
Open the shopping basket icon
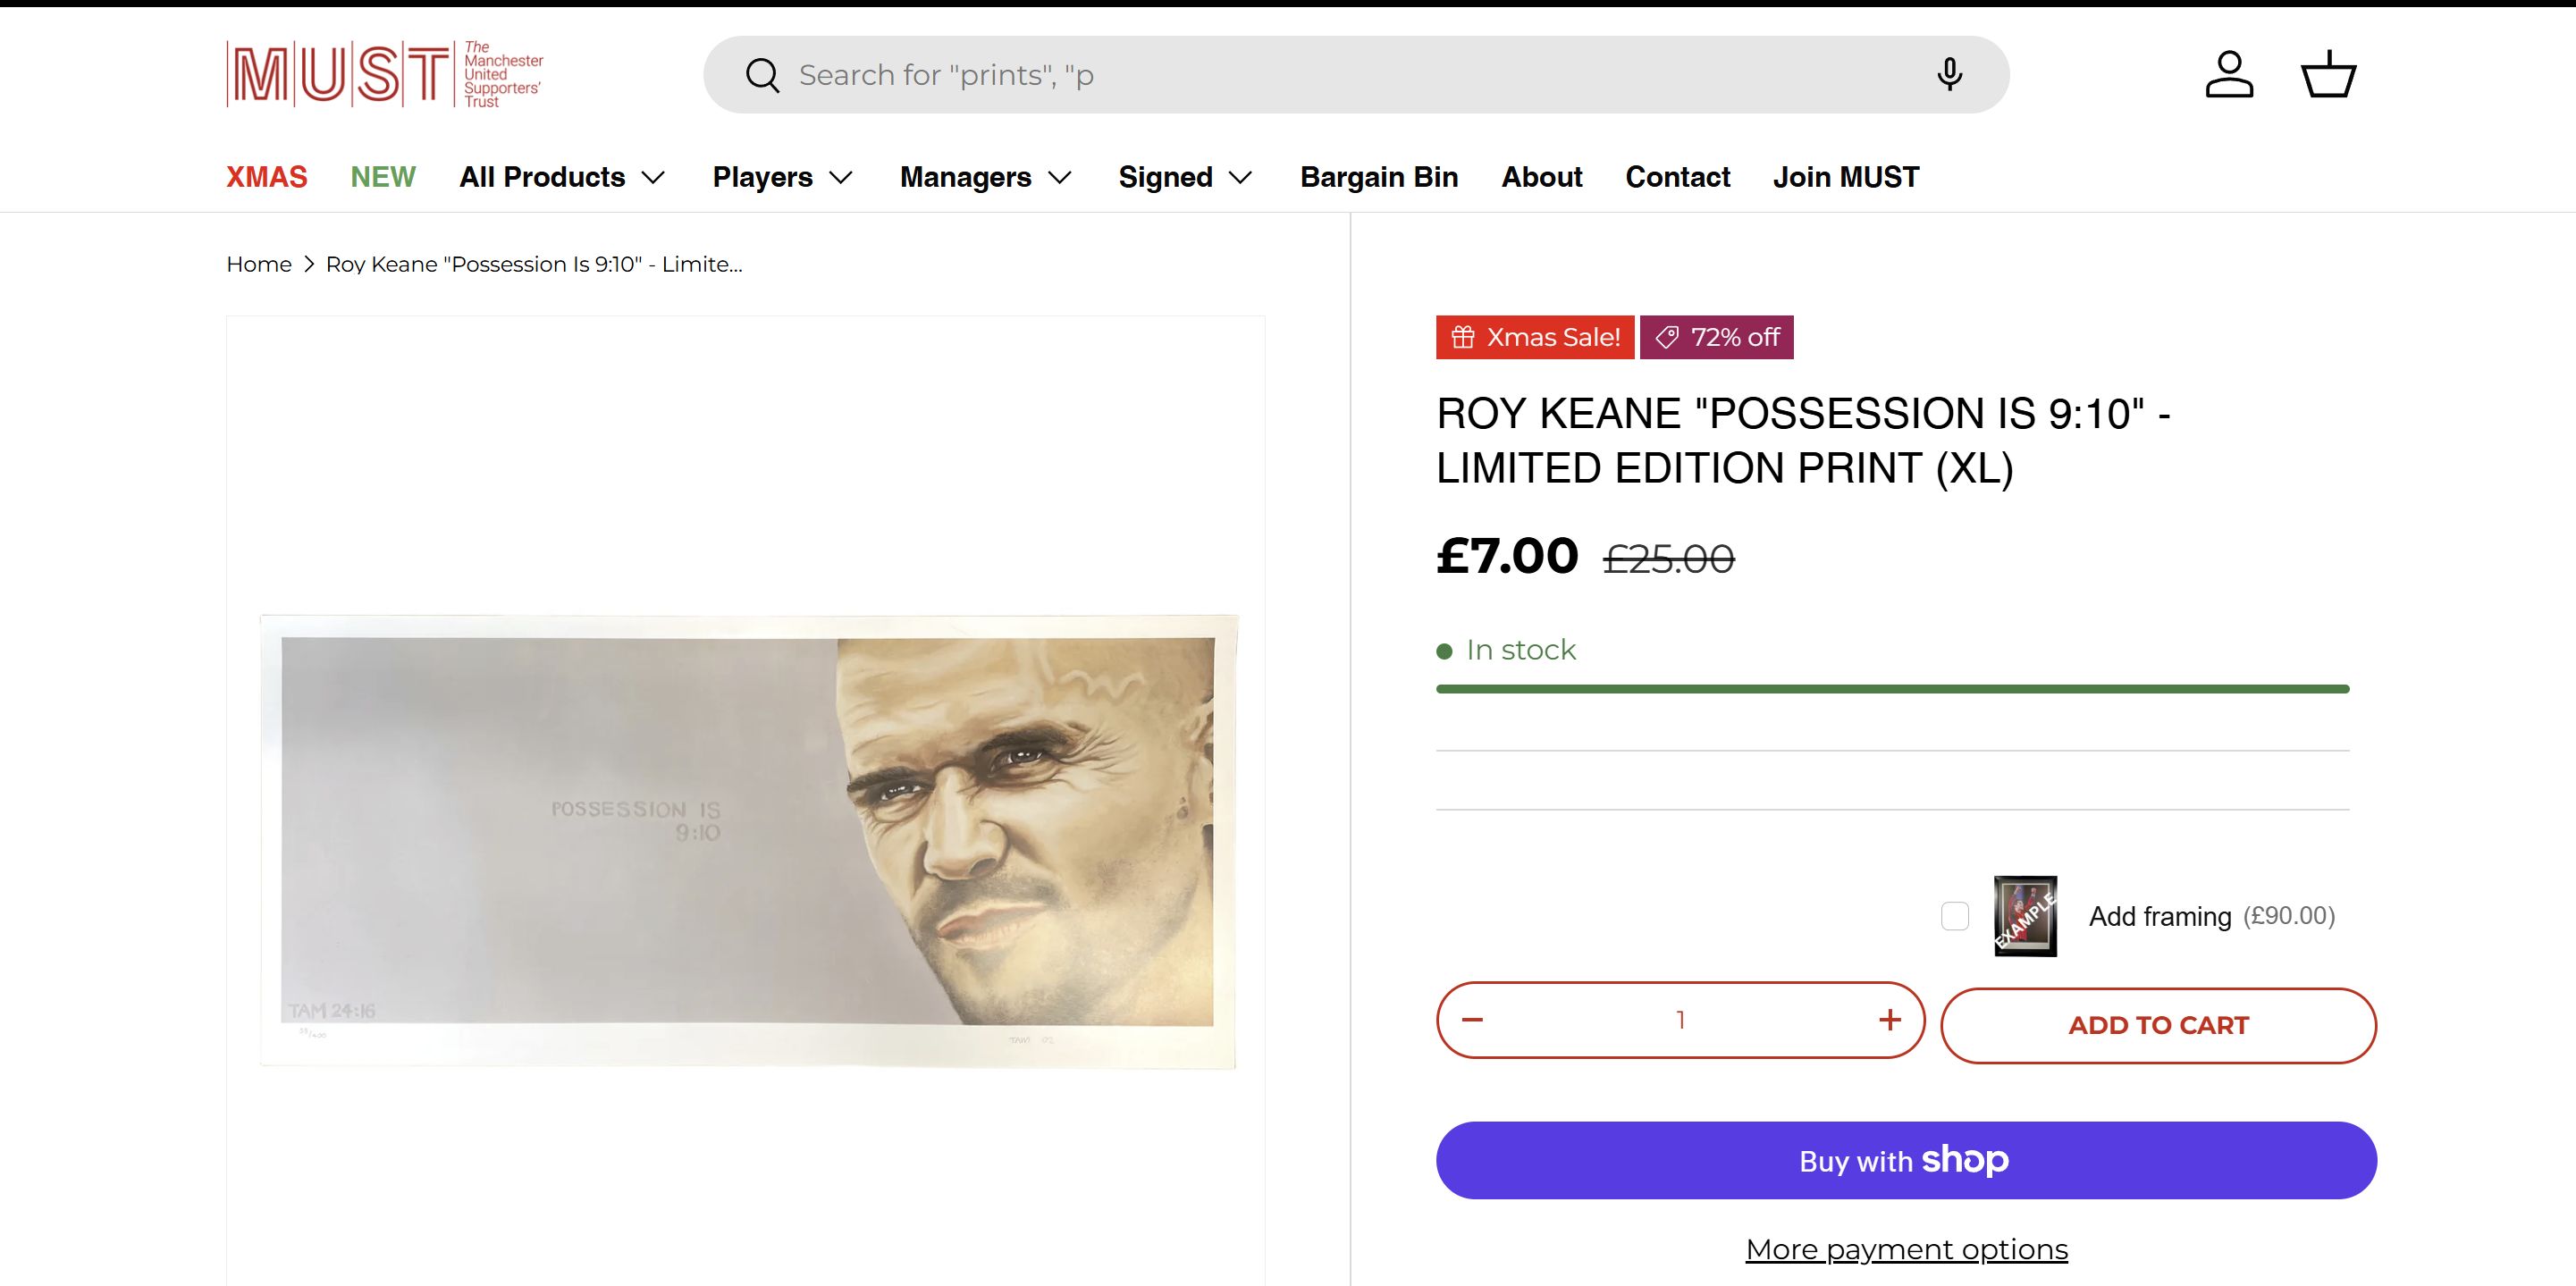click(x=2328, y=75)
